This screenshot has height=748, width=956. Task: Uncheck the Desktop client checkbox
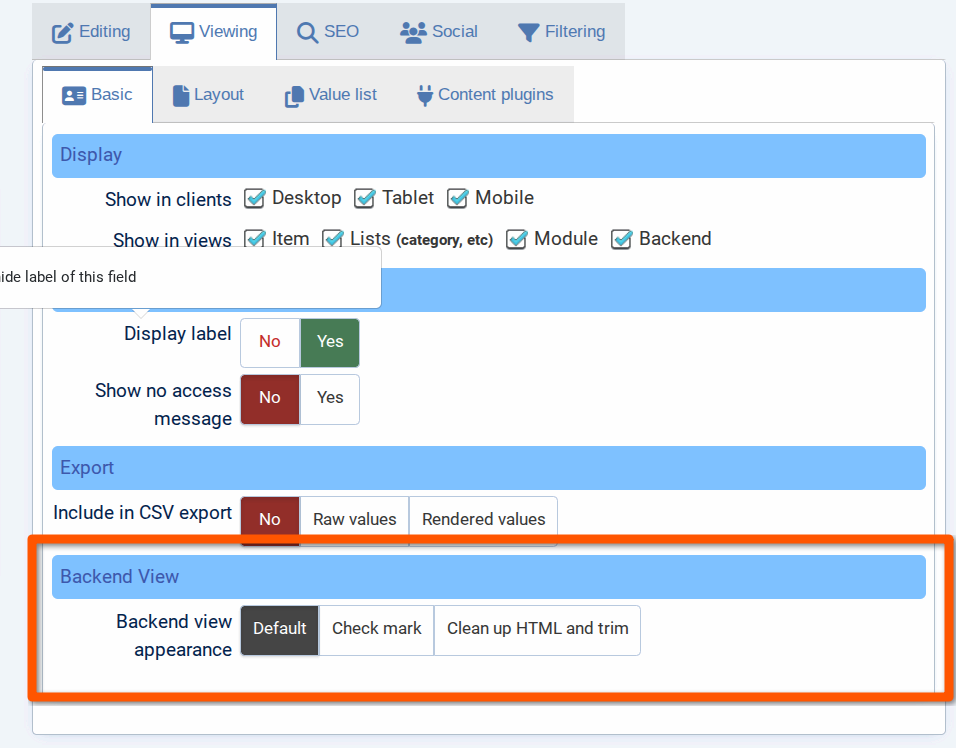click(255, 199)
